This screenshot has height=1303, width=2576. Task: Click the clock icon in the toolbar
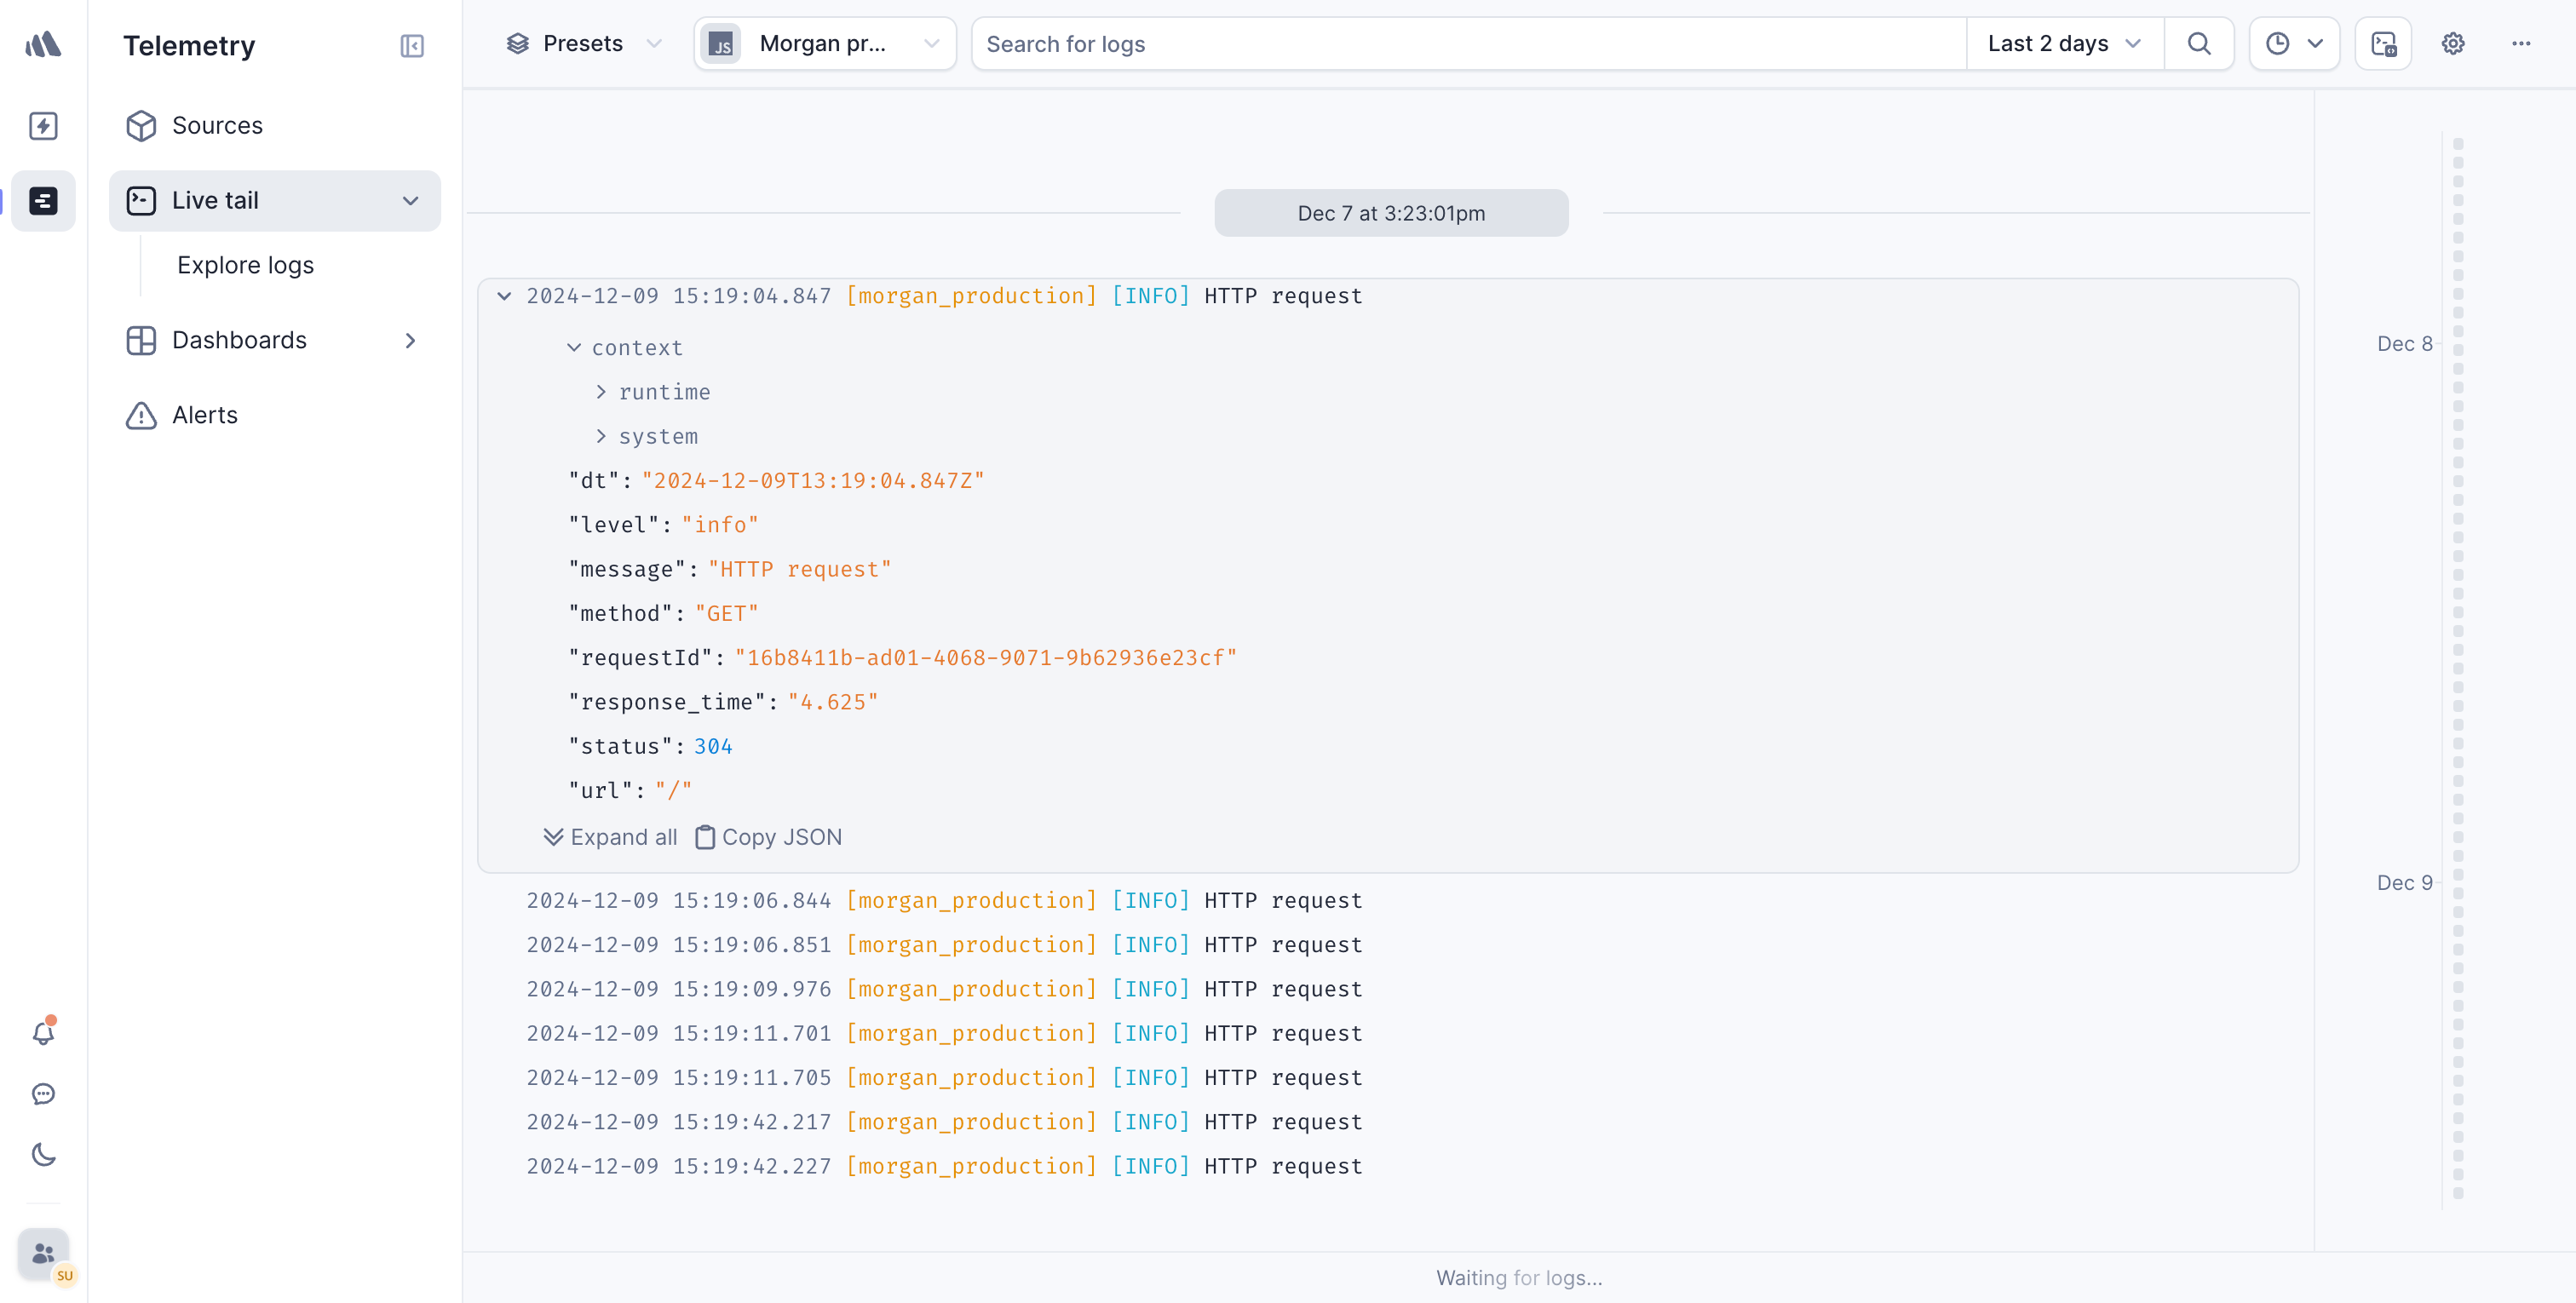(x=2277, y=44)
